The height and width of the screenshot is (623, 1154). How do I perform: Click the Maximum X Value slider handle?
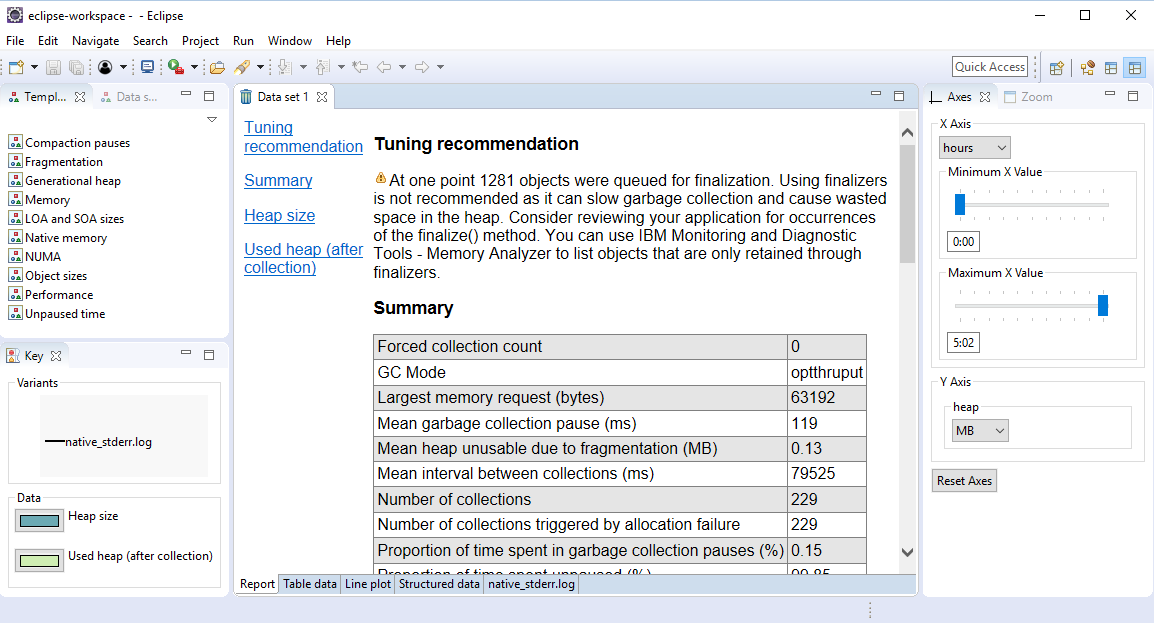(x=1102, y=305)
